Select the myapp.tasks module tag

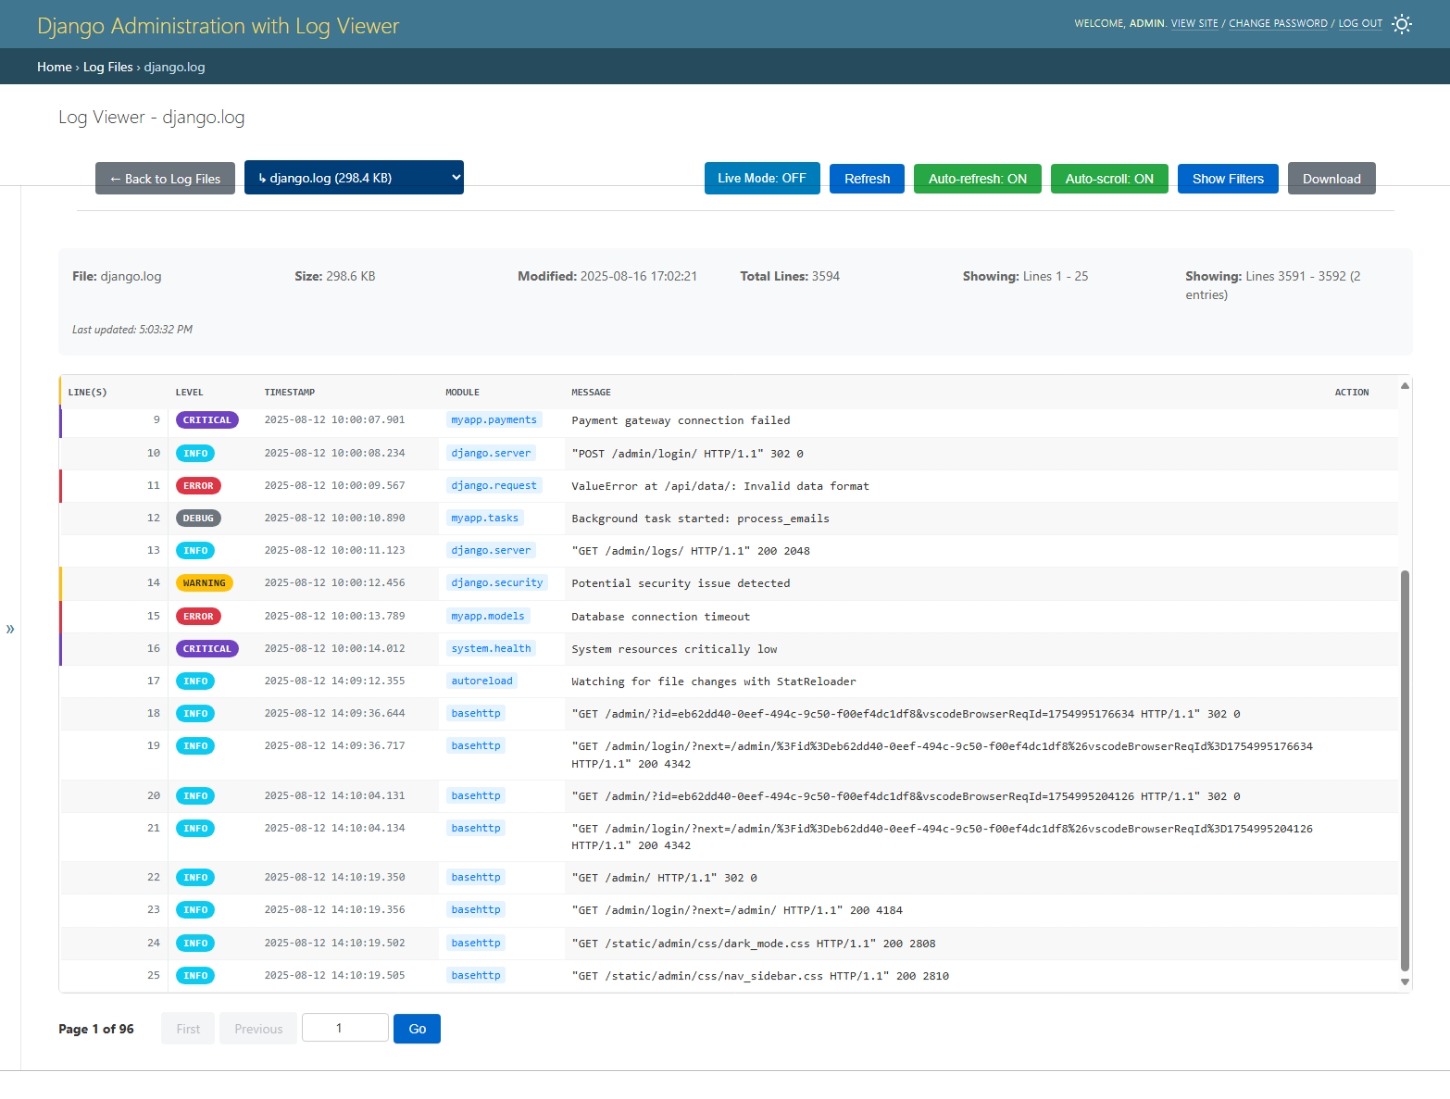click(x=485, y=518)
